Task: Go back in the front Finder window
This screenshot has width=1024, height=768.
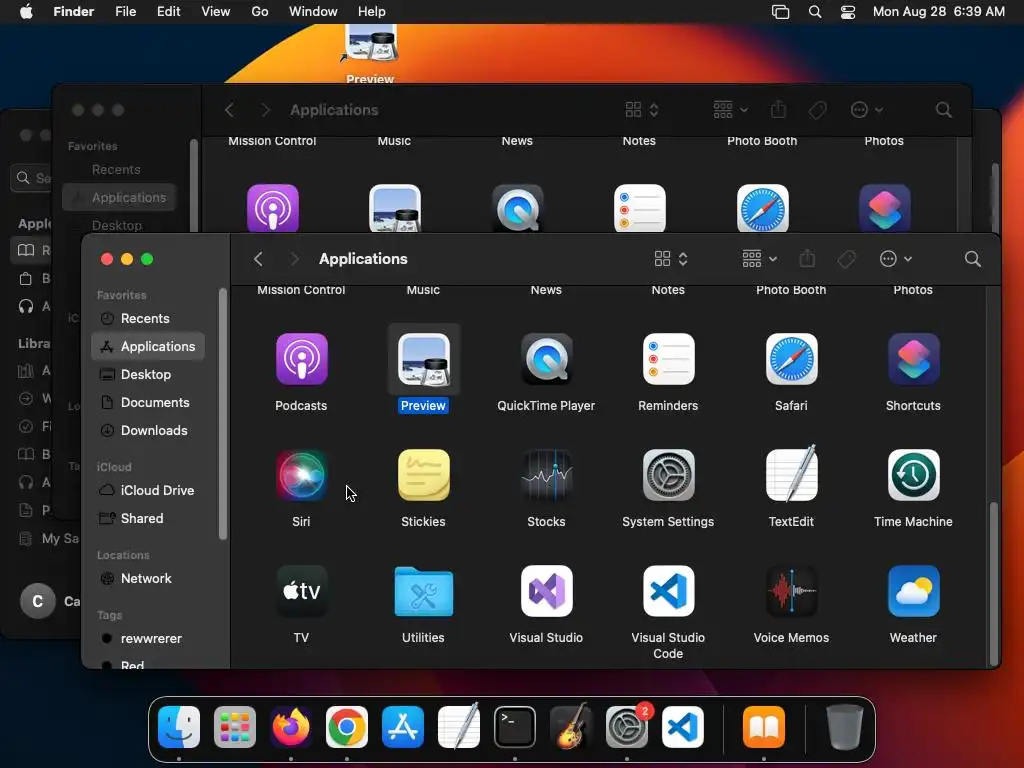Action: (x=259, y=259)
